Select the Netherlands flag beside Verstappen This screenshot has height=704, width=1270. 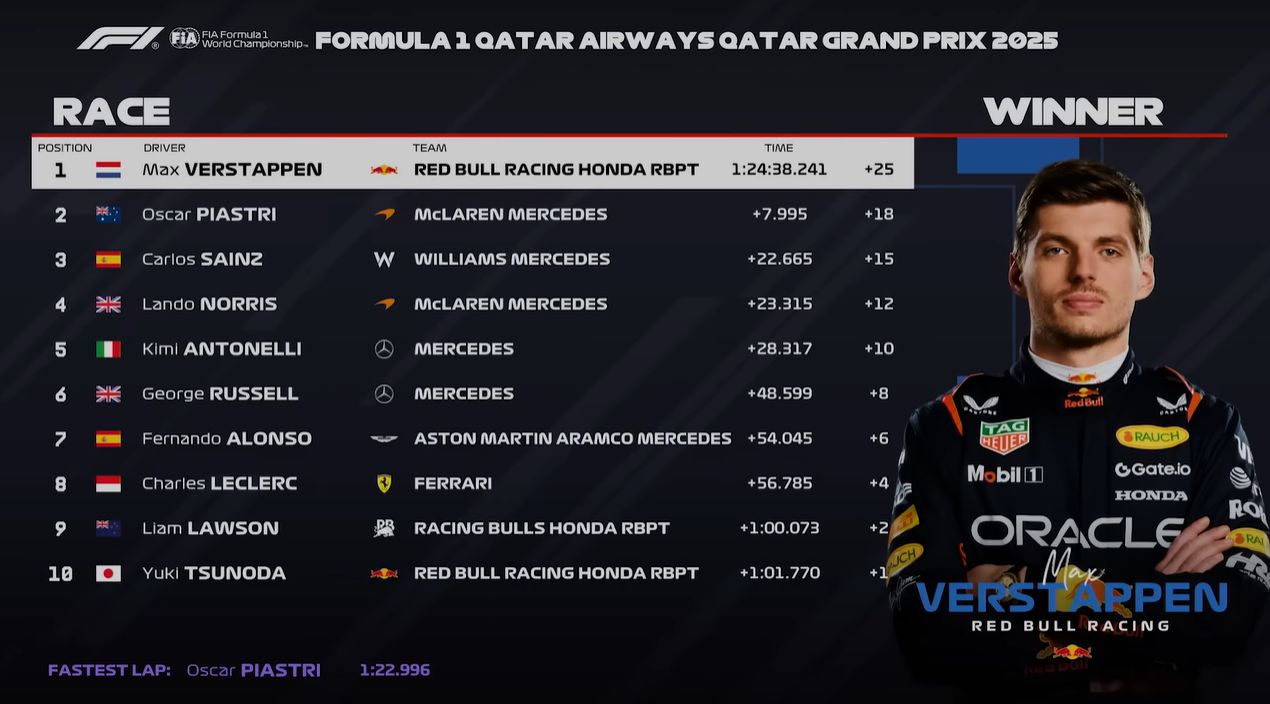pos(108,170)
